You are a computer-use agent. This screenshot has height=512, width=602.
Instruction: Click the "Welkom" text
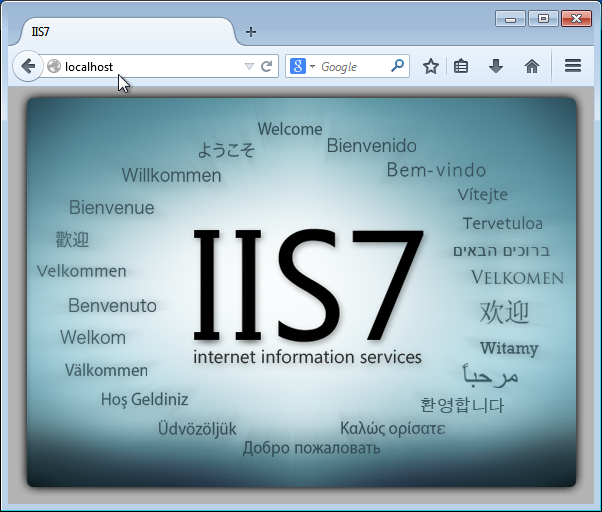tap(93, 338)
